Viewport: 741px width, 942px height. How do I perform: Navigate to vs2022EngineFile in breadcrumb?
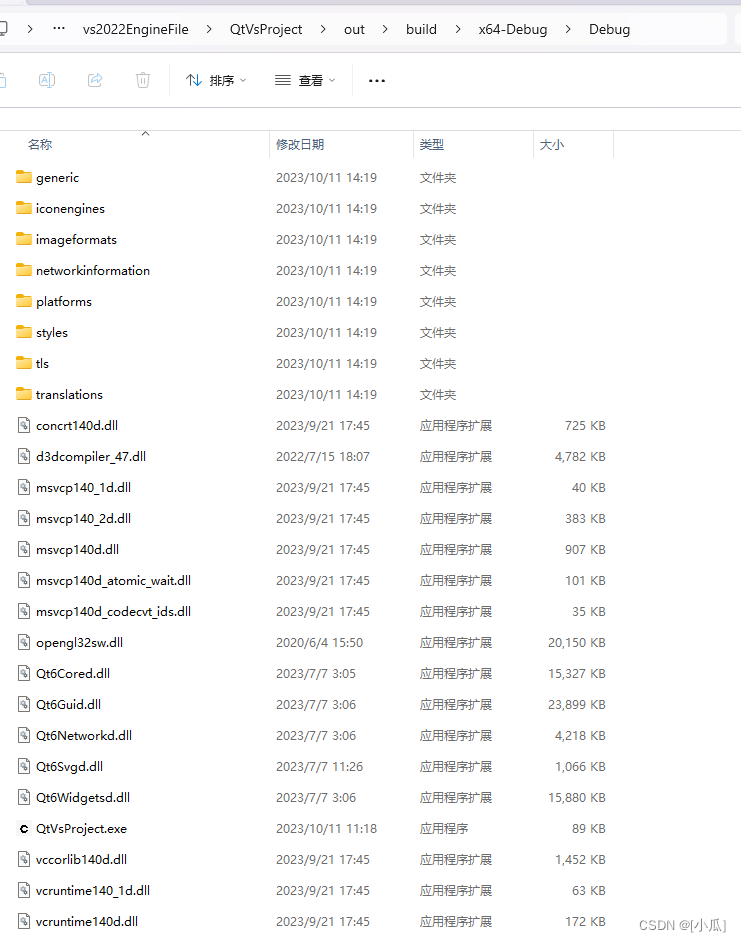click(x=136, y=29)
